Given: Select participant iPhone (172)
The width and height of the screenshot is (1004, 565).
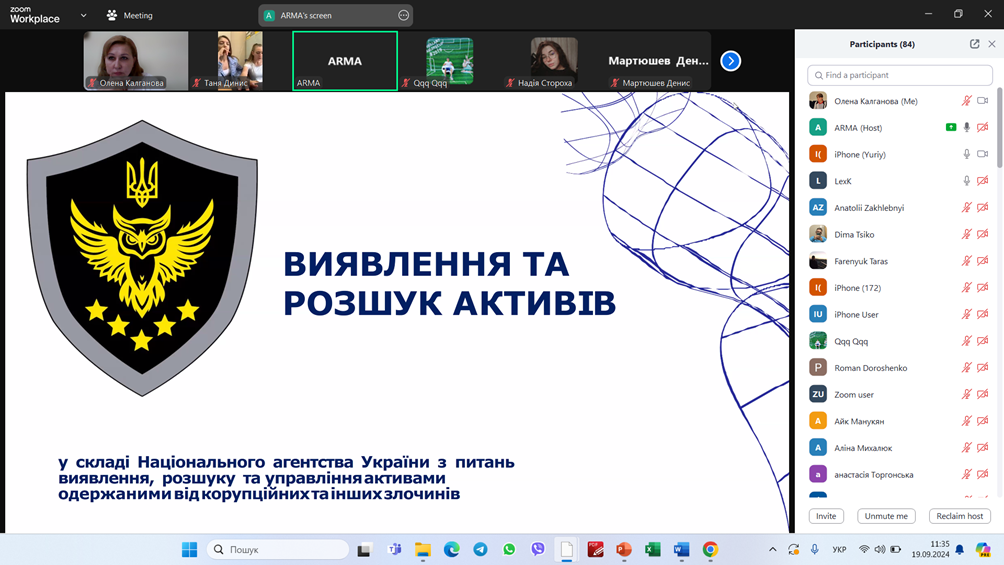Looking at the screenshot, I should click(900, 288).
